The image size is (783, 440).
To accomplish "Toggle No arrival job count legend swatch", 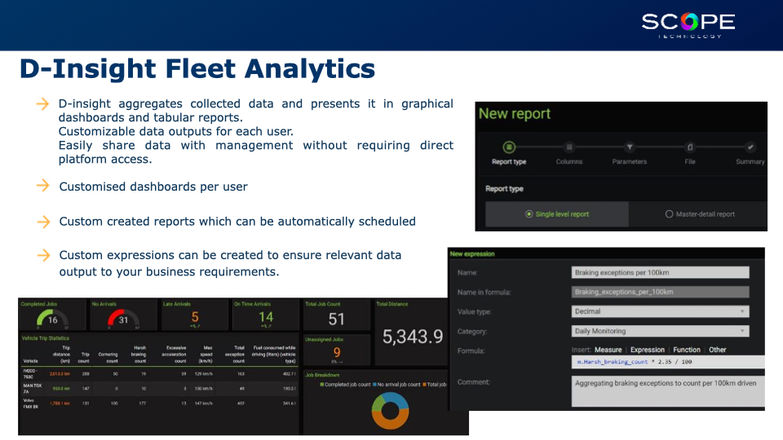I will click(375, 385).
